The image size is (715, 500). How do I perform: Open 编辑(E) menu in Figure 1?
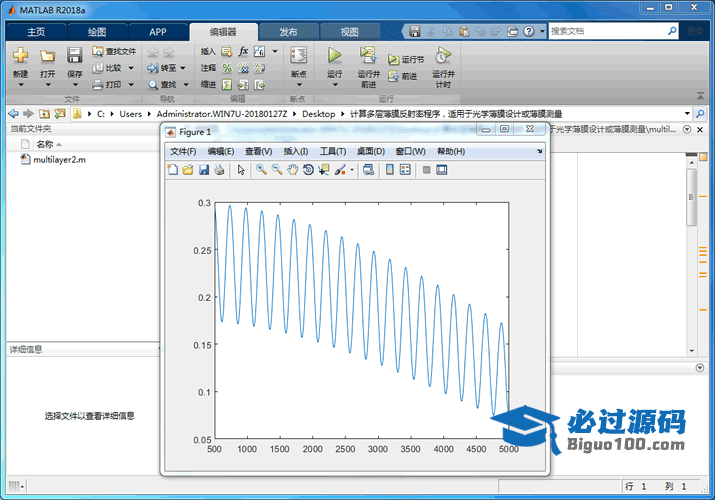click(x=221, y=151)
